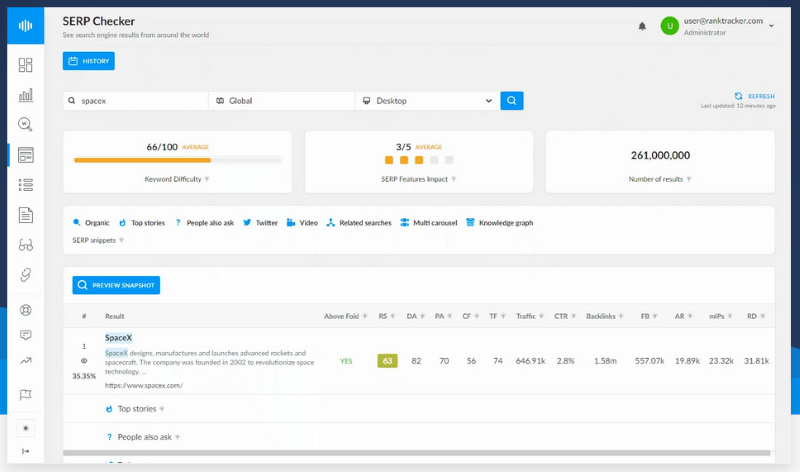
Task: Open the dashboard grid icon in sidebar
Action: point(26,65)
